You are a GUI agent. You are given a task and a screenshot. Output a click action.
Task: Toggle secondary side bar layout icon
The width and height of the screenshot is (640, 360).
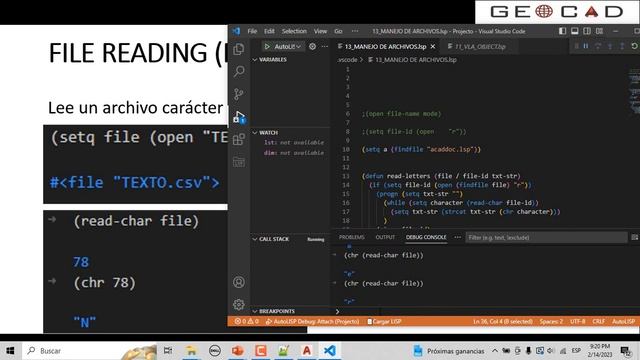[x=587, y=31]
